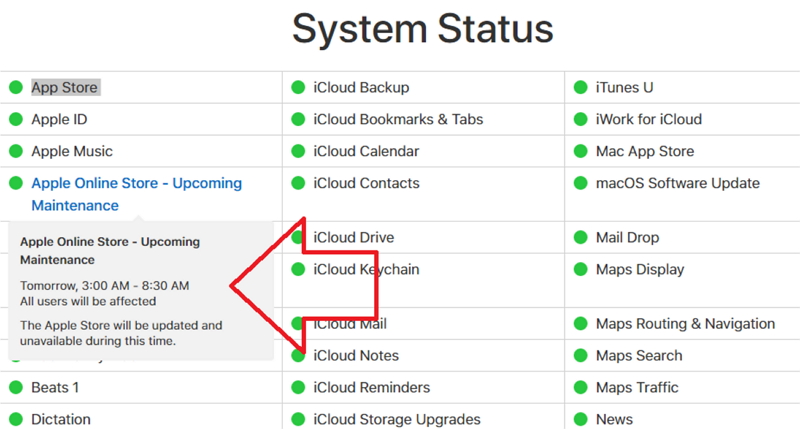The width and height of the screenshot is (800, 429).
Task: Click the status dot beside iCloud Backup
Action: point(298,88)
